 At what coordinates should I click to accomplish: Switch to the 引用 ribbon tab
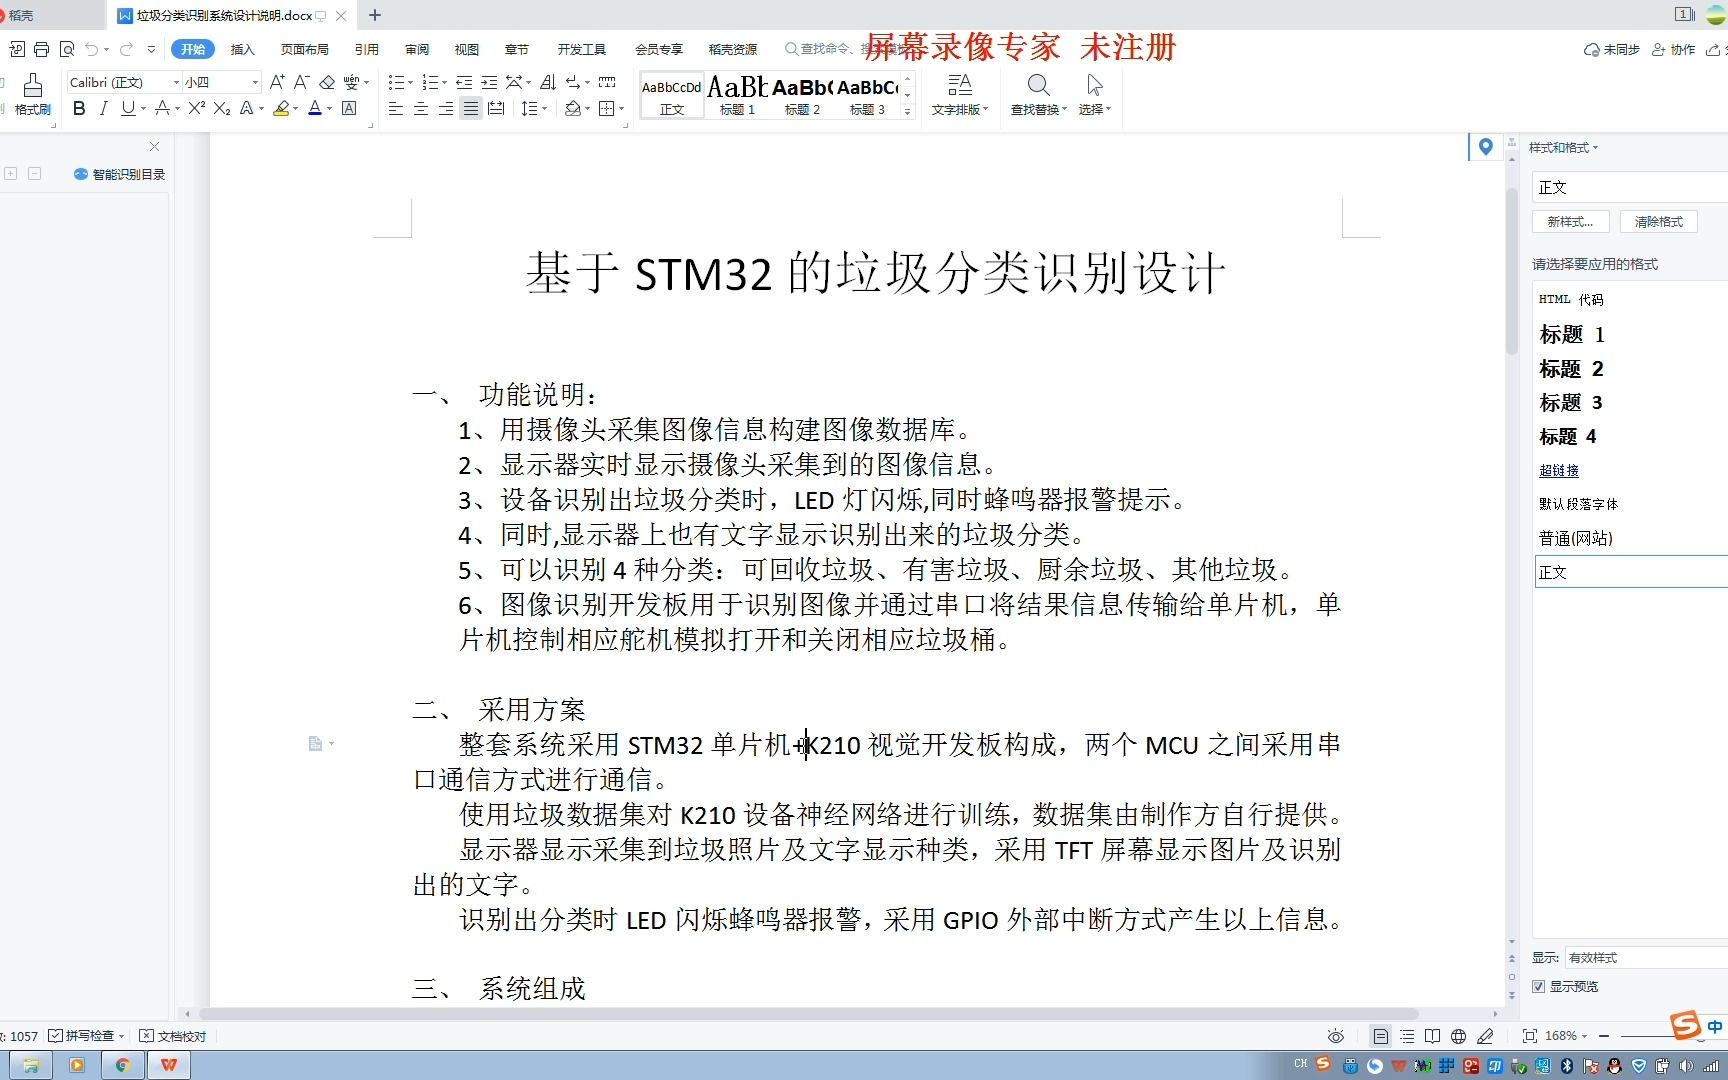366,49
